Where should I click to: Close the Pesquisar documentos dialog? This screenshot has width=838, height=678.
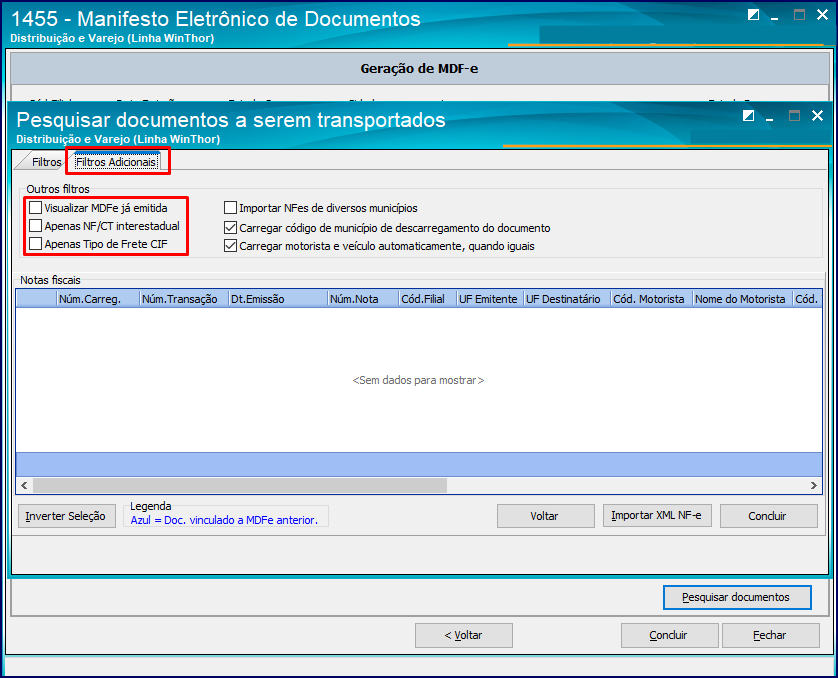pyautogui.click(x=817, y=115)
